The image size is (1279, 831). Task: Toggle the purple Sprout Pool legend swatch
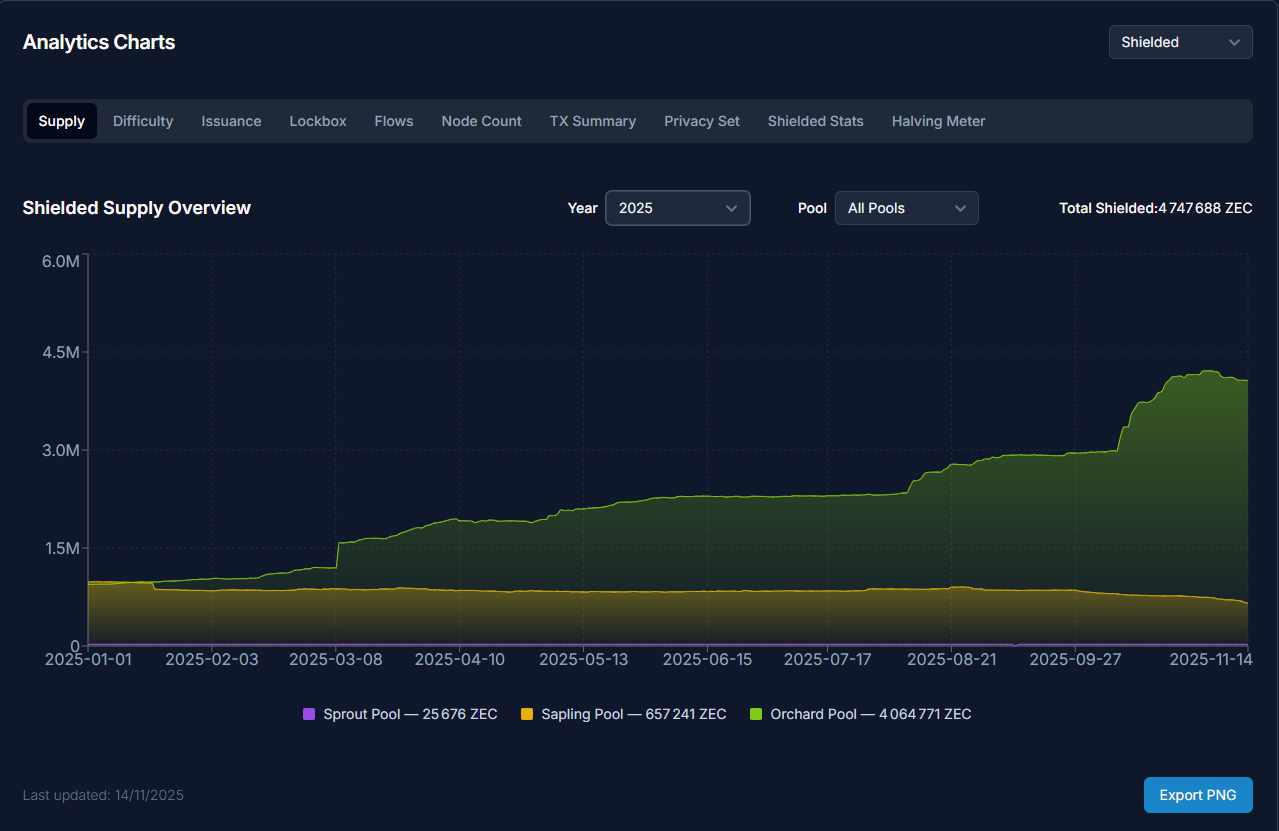[x=309, y=714]
